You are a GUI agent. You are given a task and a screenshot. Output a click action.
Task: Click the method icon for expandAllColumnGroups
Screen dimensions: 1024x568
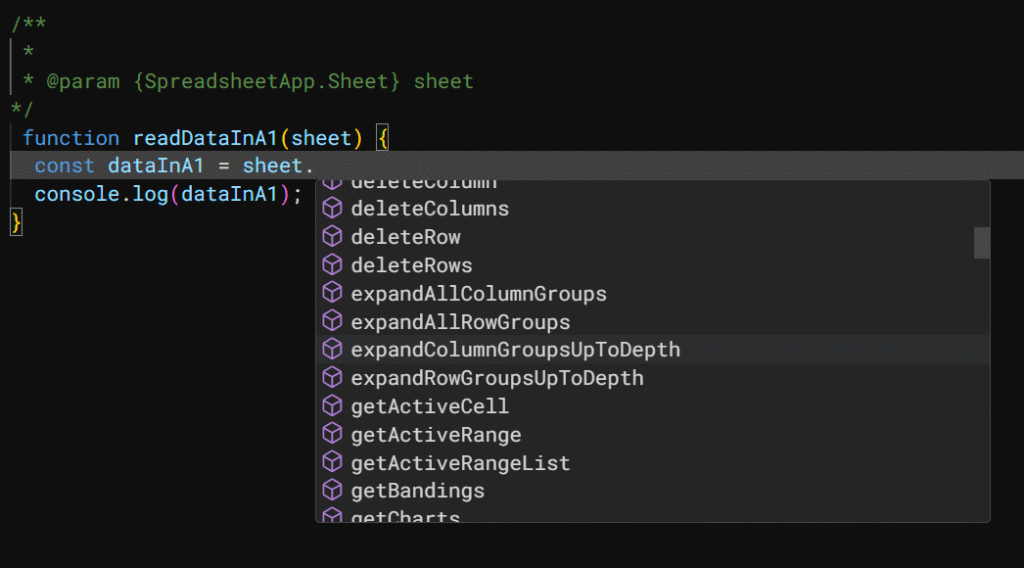pos(333,294)
